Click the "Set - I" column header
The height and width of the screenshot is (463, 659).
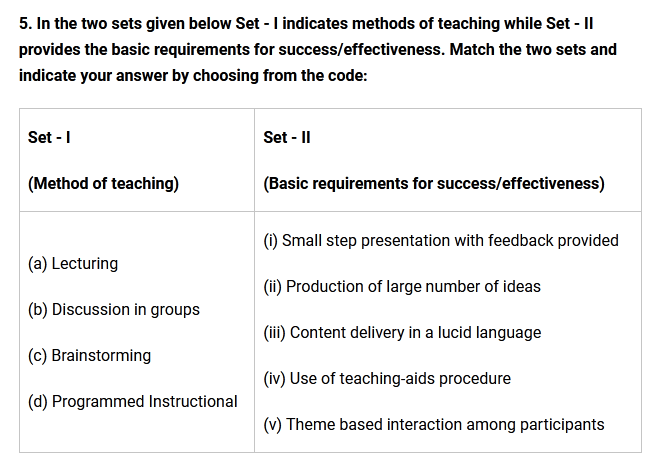pyautogui.click(x=48, y=137)
